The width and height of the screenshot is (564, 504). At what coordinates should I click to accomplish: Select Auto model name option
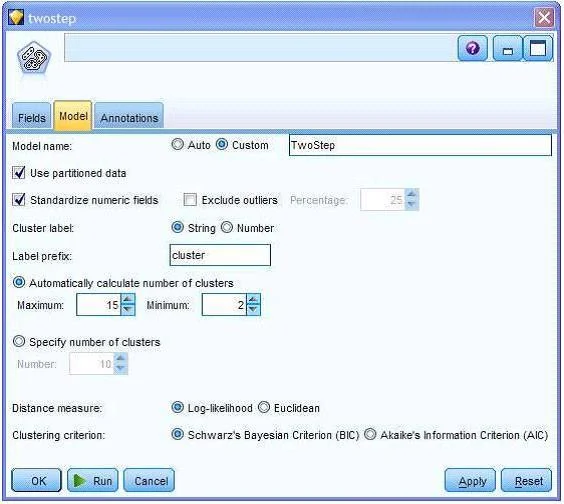pos(177,145)
